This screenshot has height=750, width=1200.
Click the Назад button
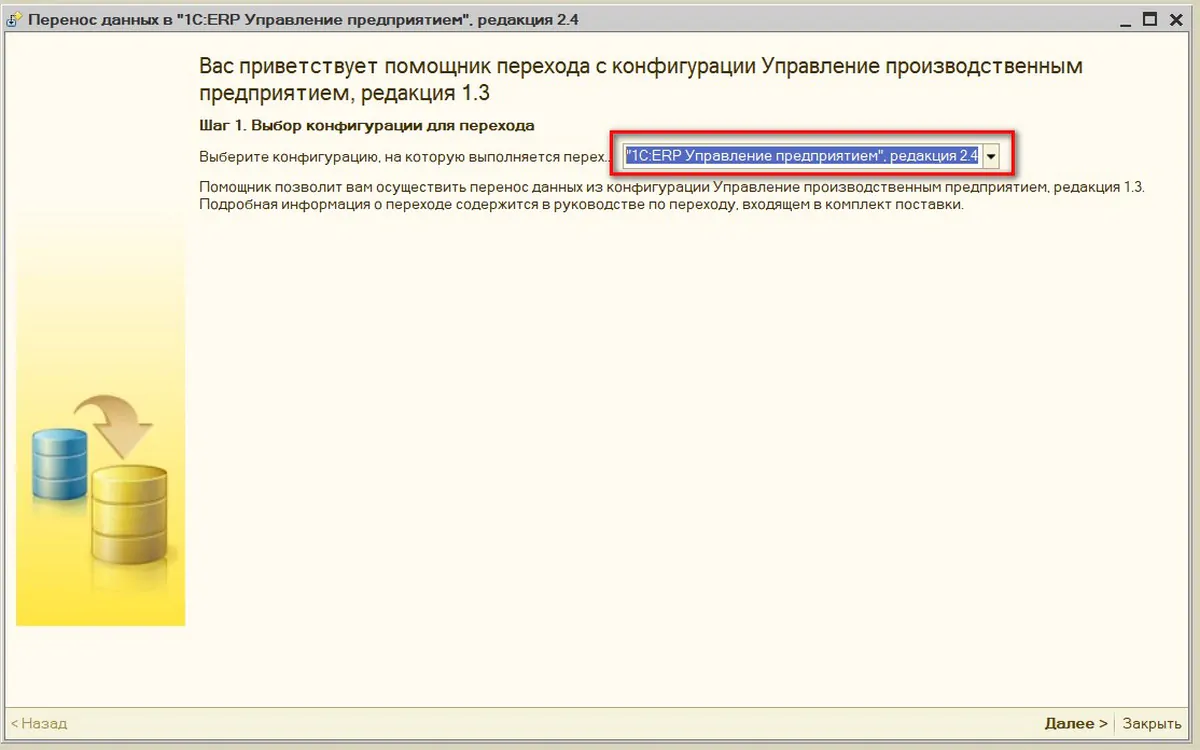tap(39, 723)
